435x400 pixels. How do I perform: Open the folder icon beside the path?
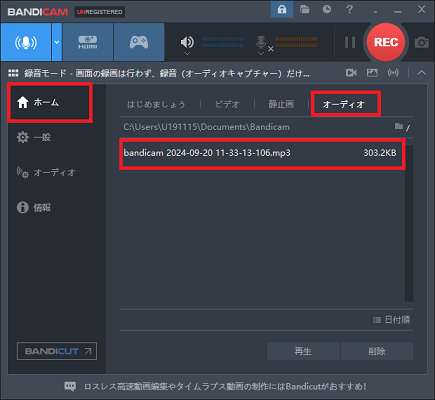tap(399, 126)
